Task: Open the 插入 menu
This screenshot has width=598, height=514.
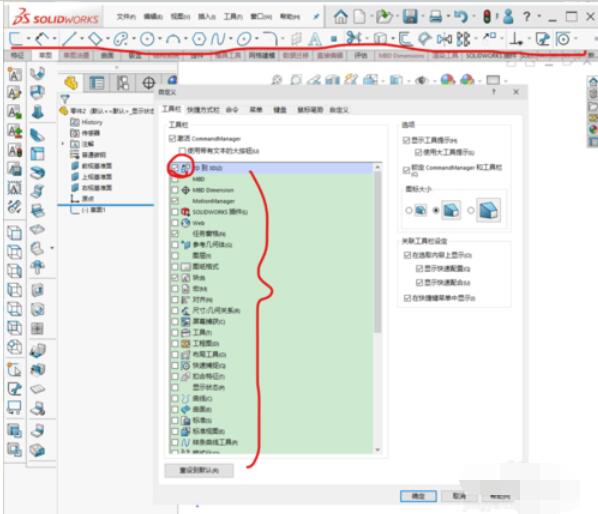Action: point(207,16)
